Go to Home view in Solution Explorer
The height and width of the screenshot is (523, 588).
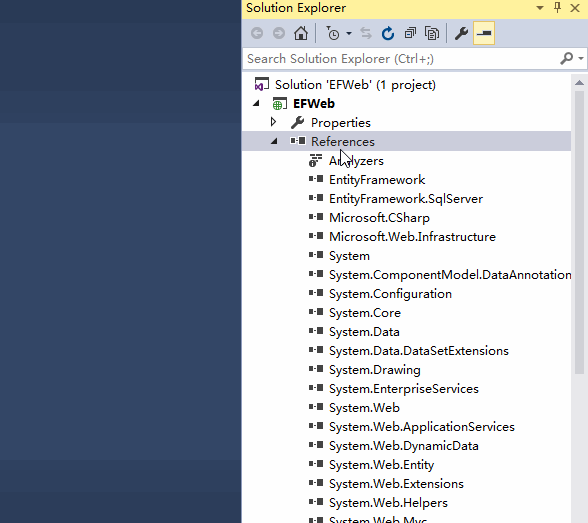pos(301,33)
